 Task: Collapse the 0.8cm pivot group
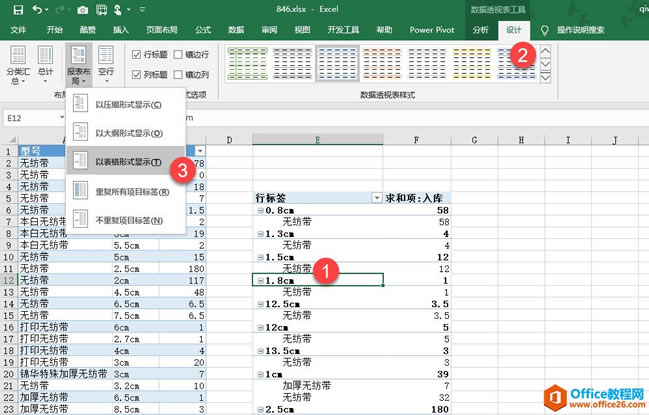pos(260,211)
